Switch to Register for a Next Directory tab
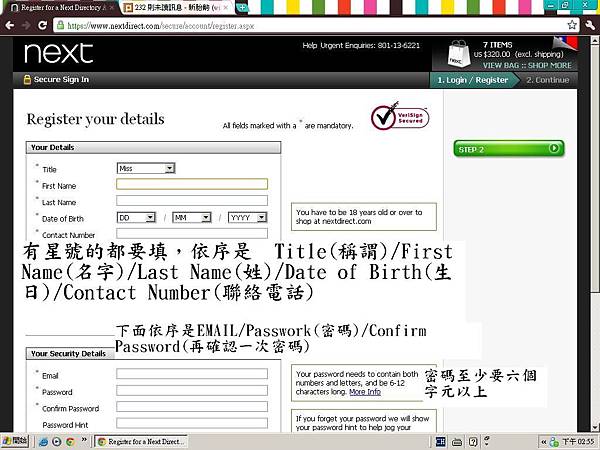This screenshot has width=600, height=450. pos(60,7)
